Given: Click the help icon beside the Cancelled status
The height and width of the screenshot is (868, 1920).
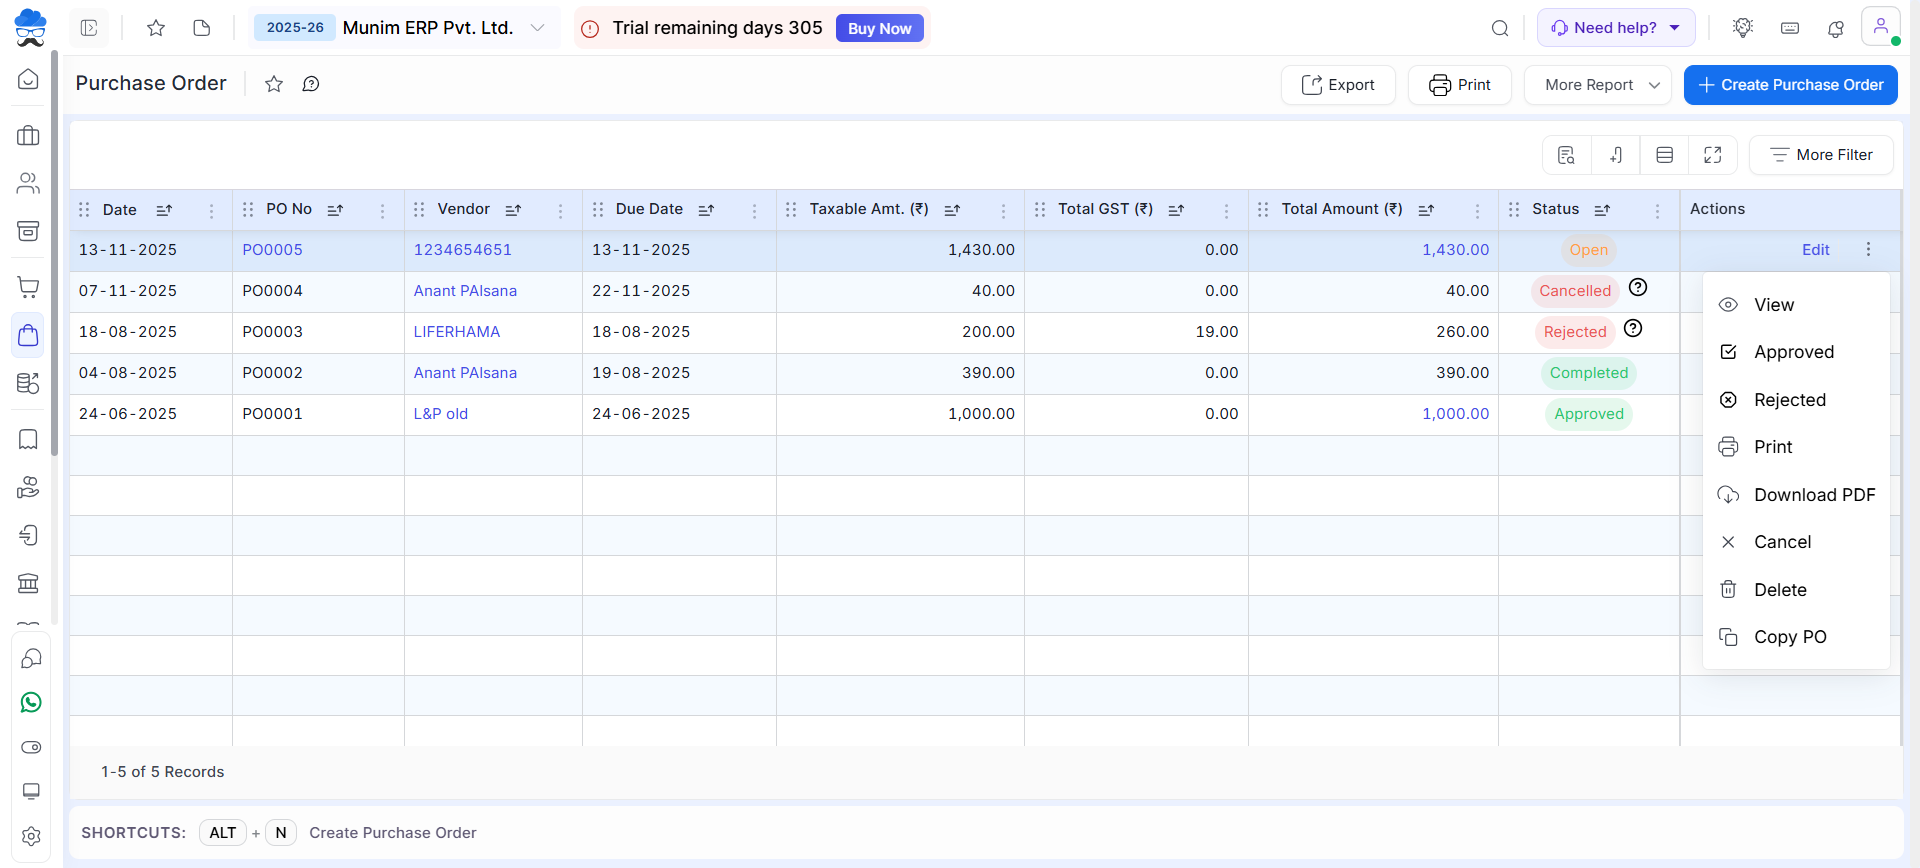Looking at the screenshot, I should (1638, 288).
